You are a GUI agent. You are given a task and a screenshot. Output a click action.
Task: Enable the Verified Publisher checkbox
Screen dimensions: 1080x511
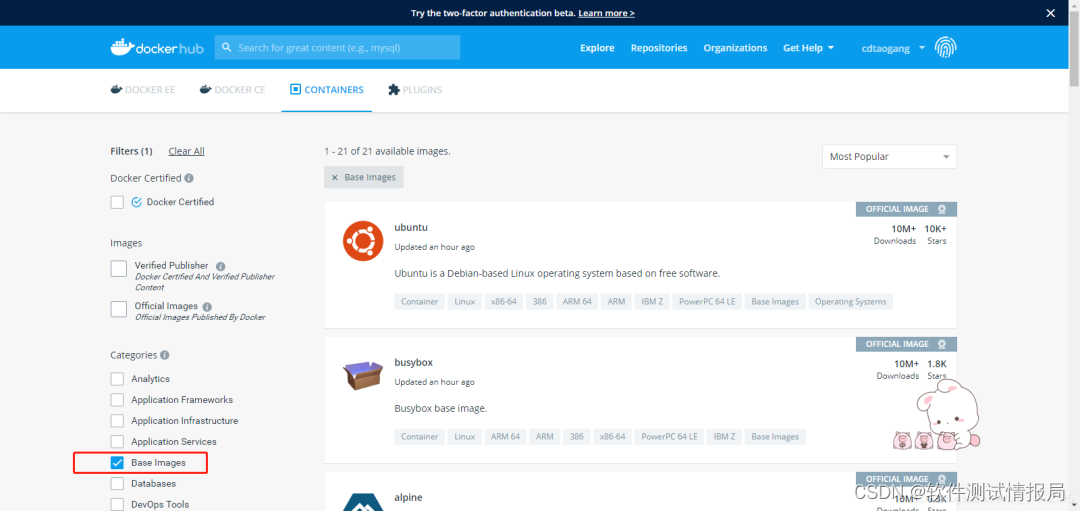(x=118, y=269)
